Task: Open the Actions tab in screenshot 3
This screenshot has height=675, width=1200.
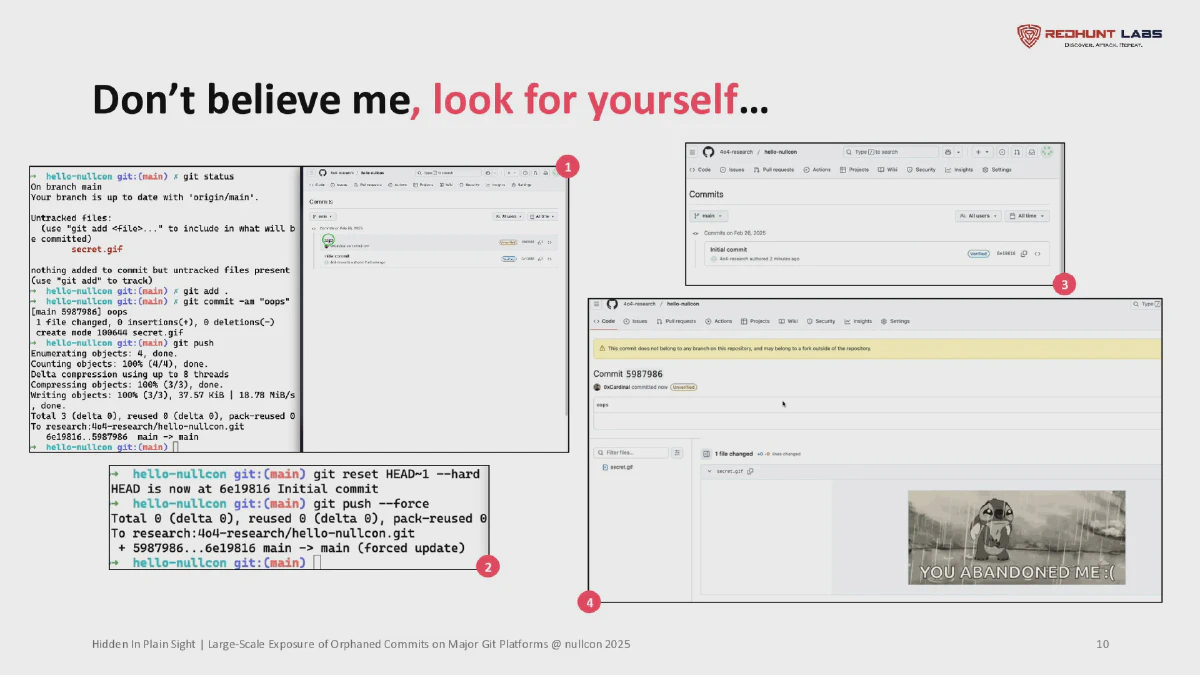Action: [x=817, y=170]
